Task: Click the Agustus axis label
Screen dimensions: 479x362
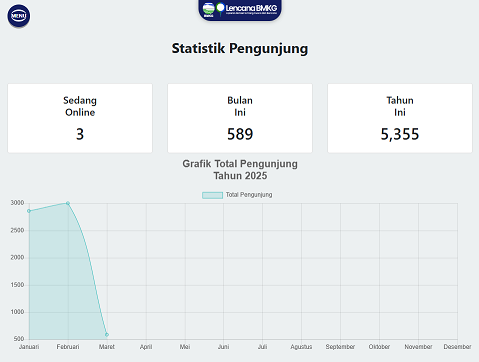Action: pos(301,347)
